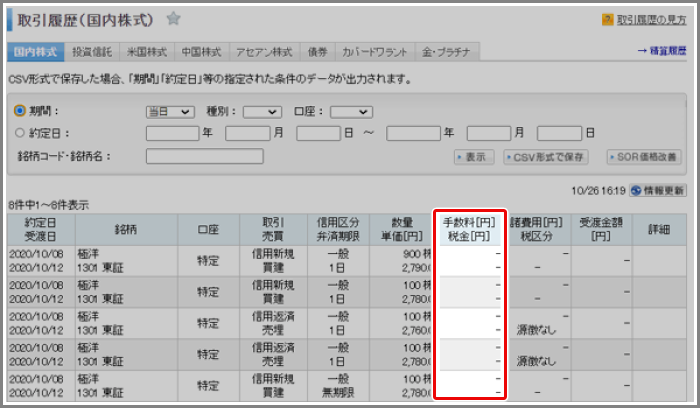Switch to the 米国株式 tab

point(147,52)
